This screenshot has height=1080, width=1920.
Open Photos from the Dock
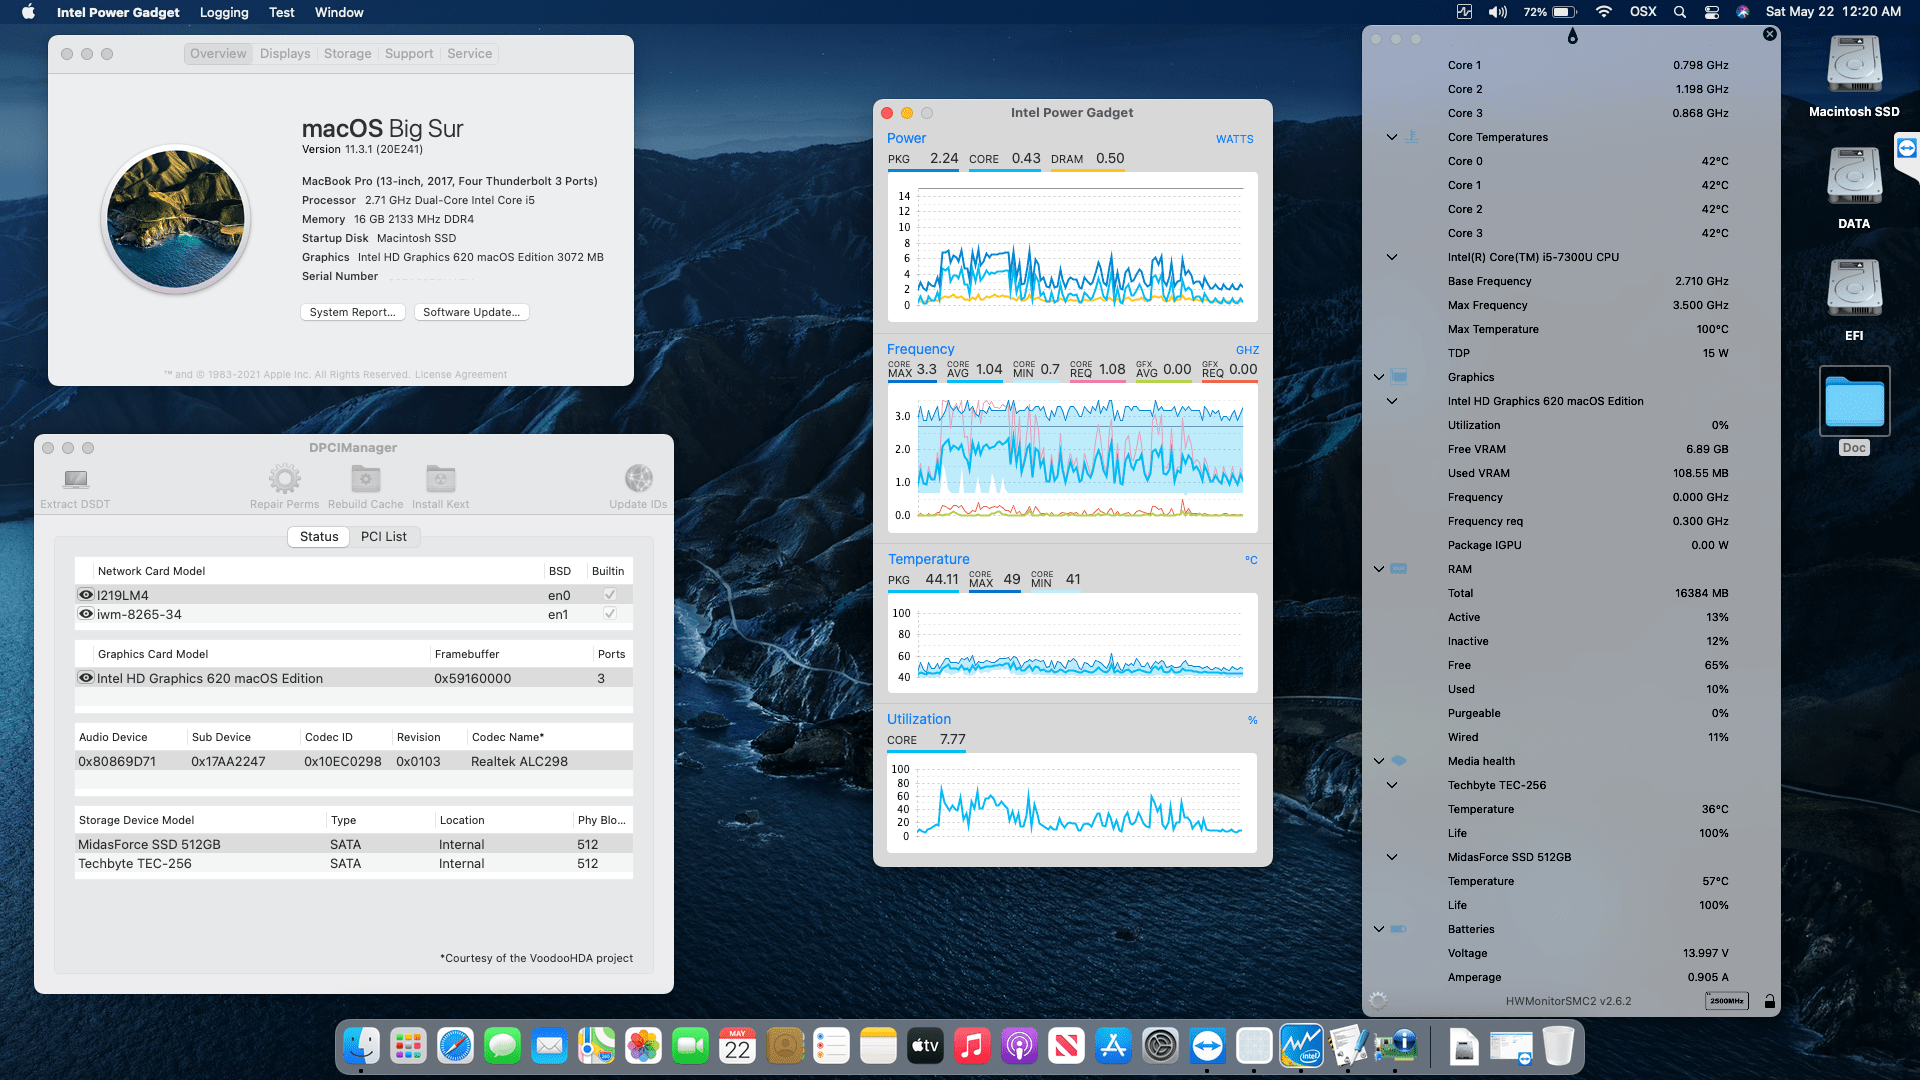[643, 1047]
